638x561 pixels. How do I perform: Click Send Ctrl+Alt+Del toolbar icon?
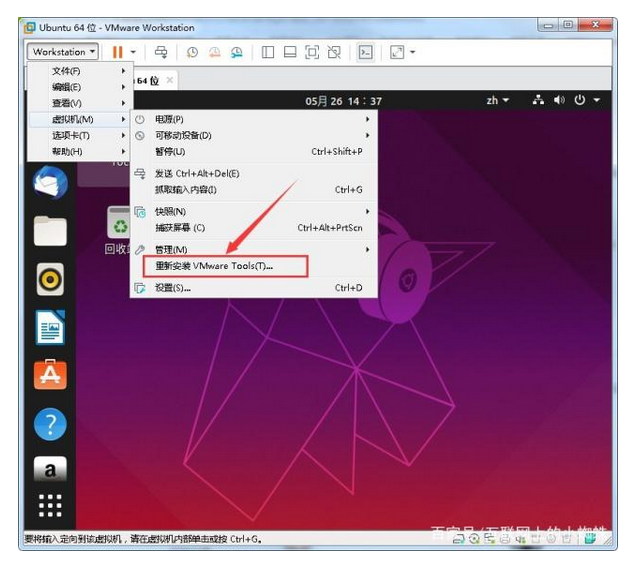[x=161, y=52]
